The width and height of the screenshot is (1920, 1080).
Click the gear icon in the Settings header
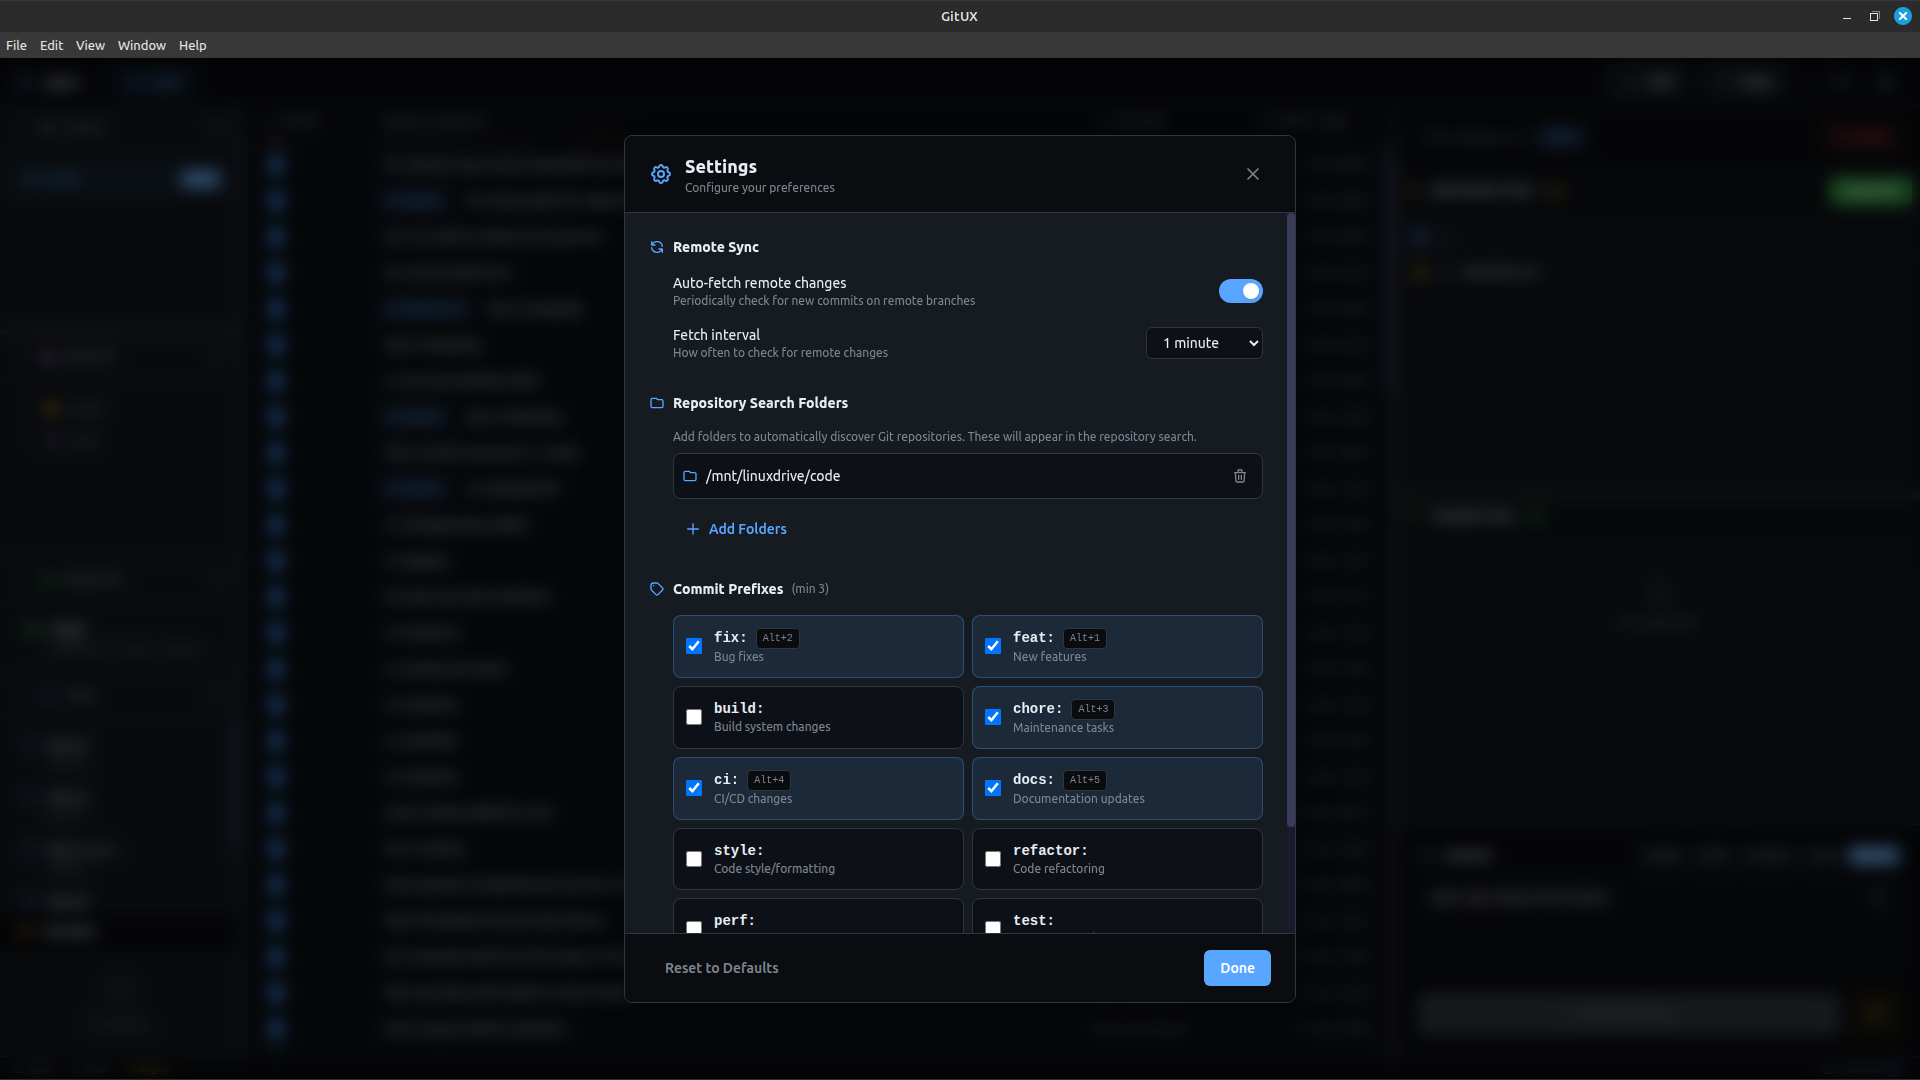661,174
